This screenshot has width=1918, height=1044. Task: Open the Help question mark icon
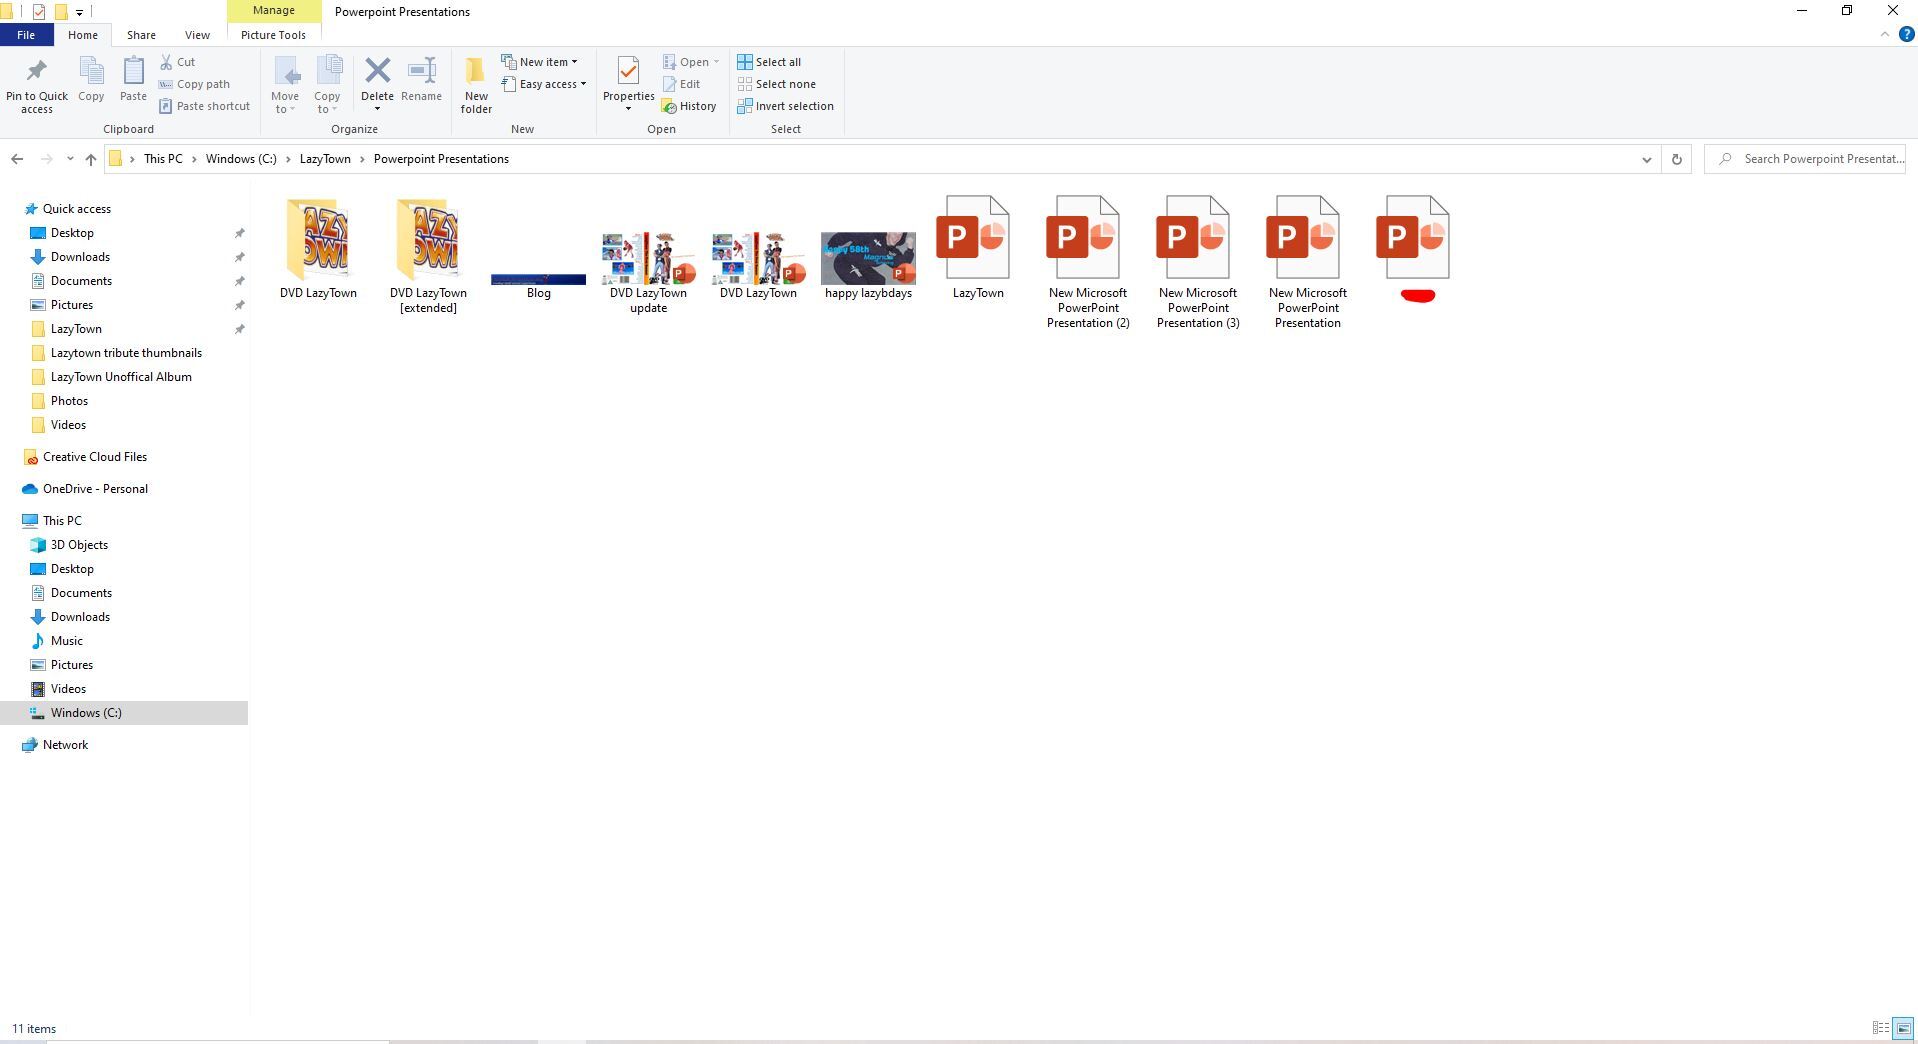[1906, 34]
